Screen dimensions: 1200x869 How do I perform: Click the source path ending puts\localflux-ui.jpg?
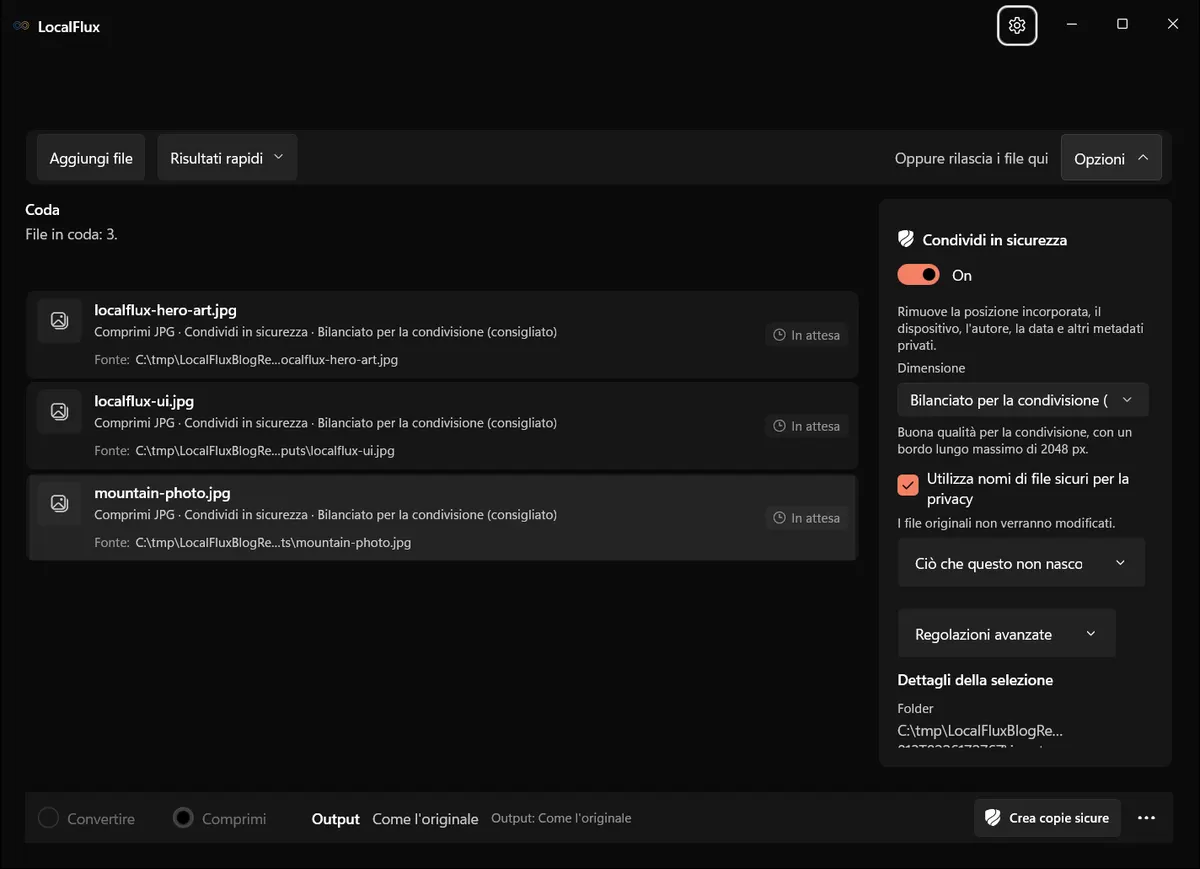265,451
